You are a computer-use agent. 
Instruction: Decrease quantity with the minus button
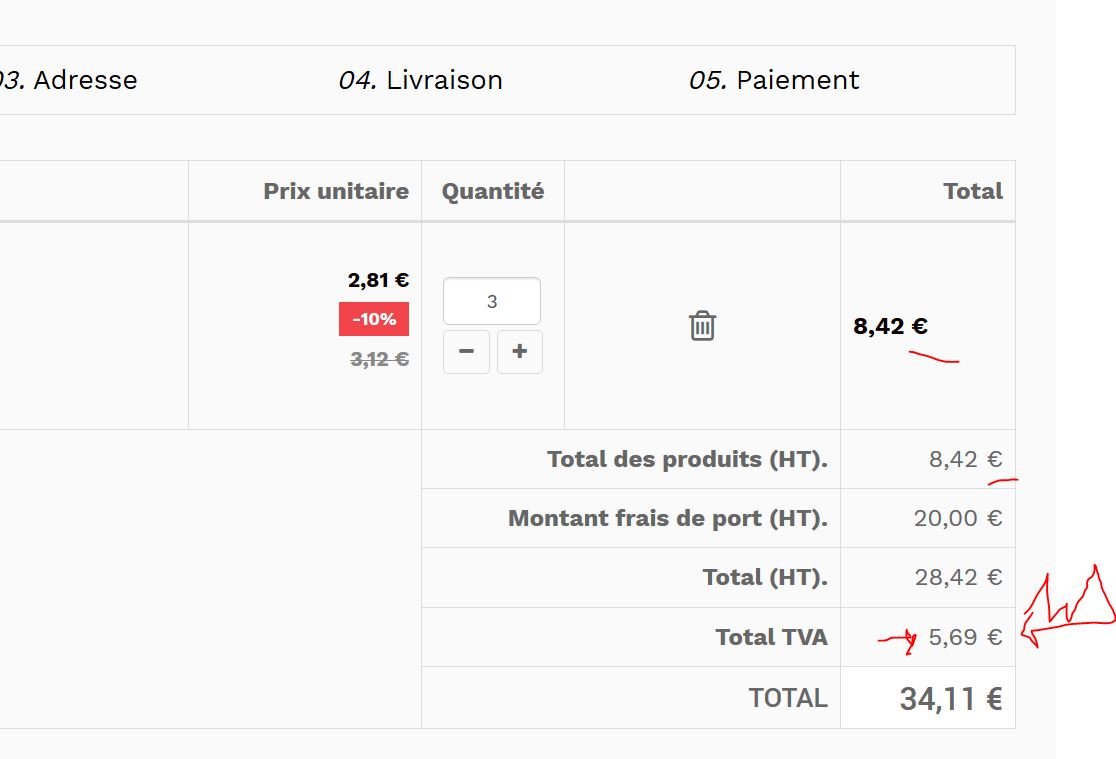(466, 352)
